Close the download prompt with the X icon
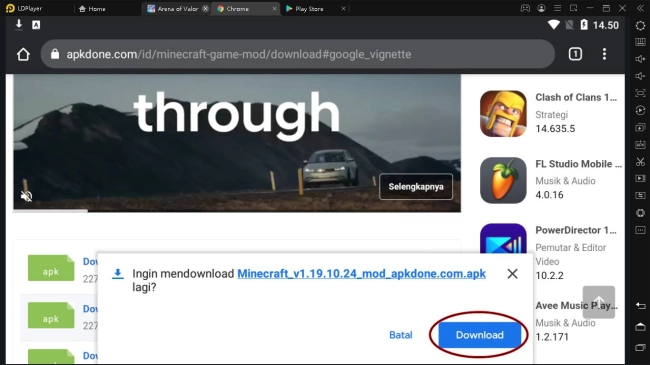This screenshot has width=650, height=365. [x=512, y=274]
